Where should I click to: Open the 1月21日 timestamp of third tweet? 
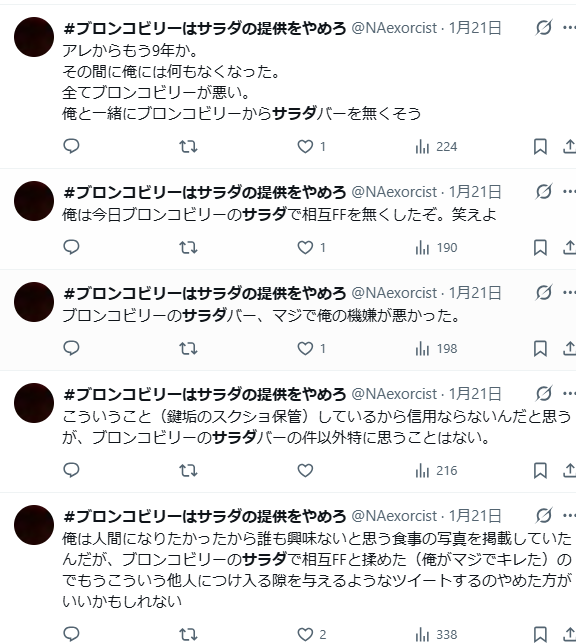(475, 293)
